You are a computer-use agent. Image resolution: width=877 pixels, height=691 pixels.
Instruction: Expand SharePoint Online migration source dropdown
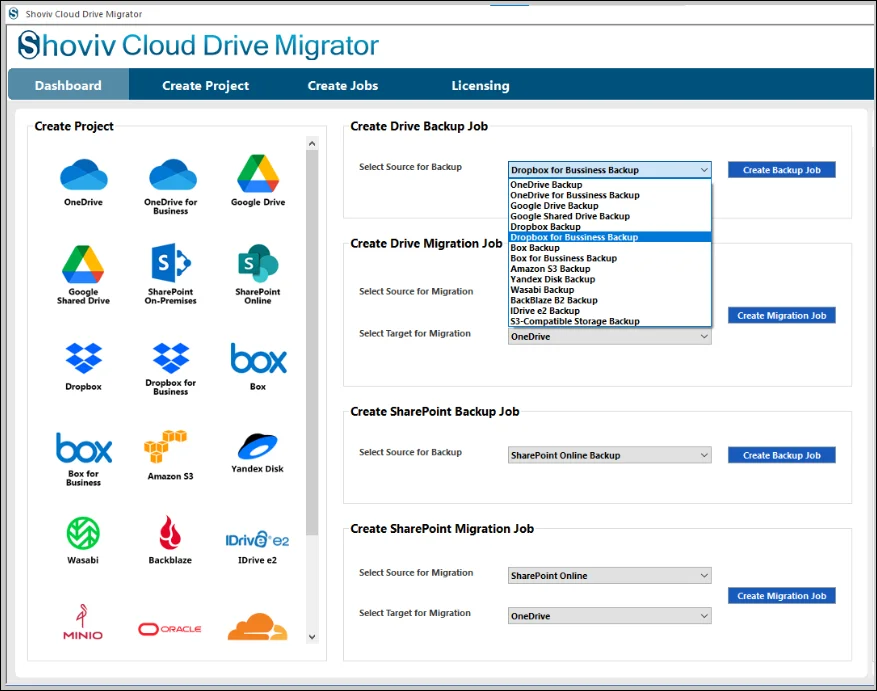point(610,575)
